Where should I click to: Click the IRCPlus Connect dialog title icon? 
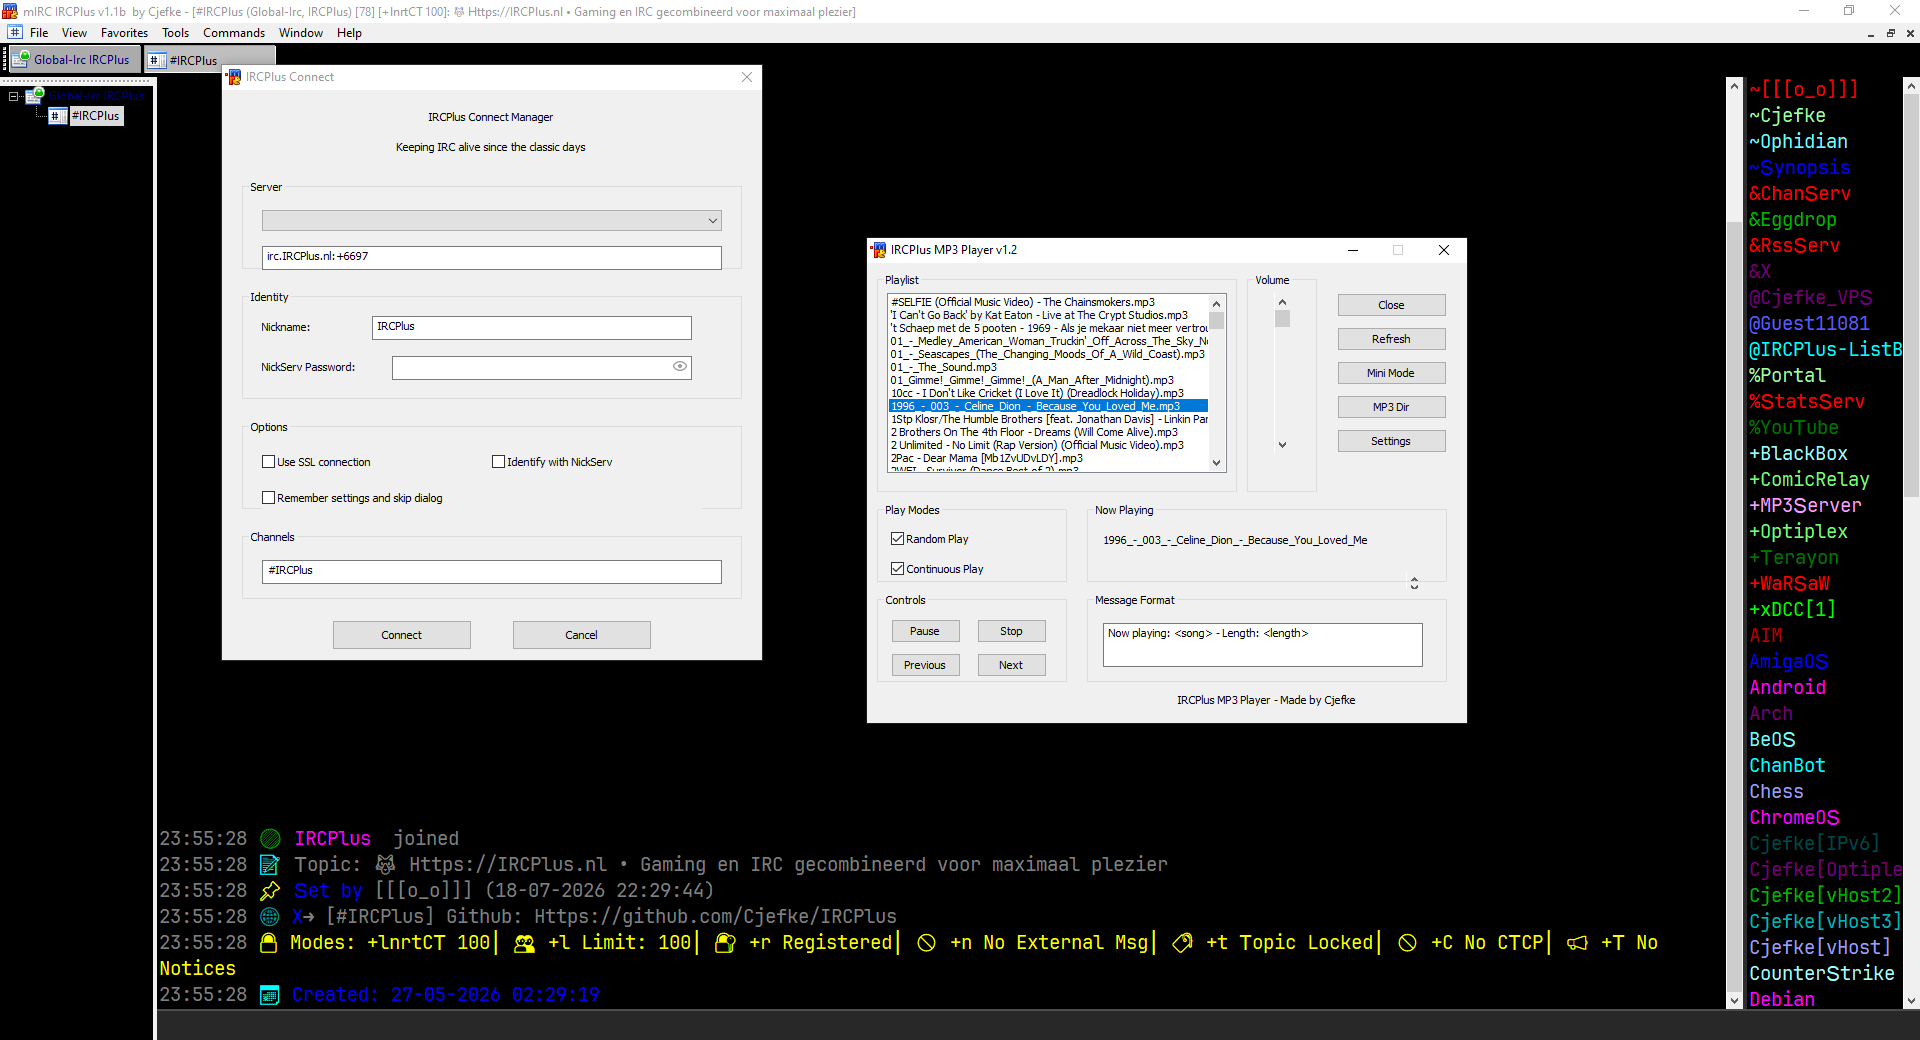click(x=234, y=77)
